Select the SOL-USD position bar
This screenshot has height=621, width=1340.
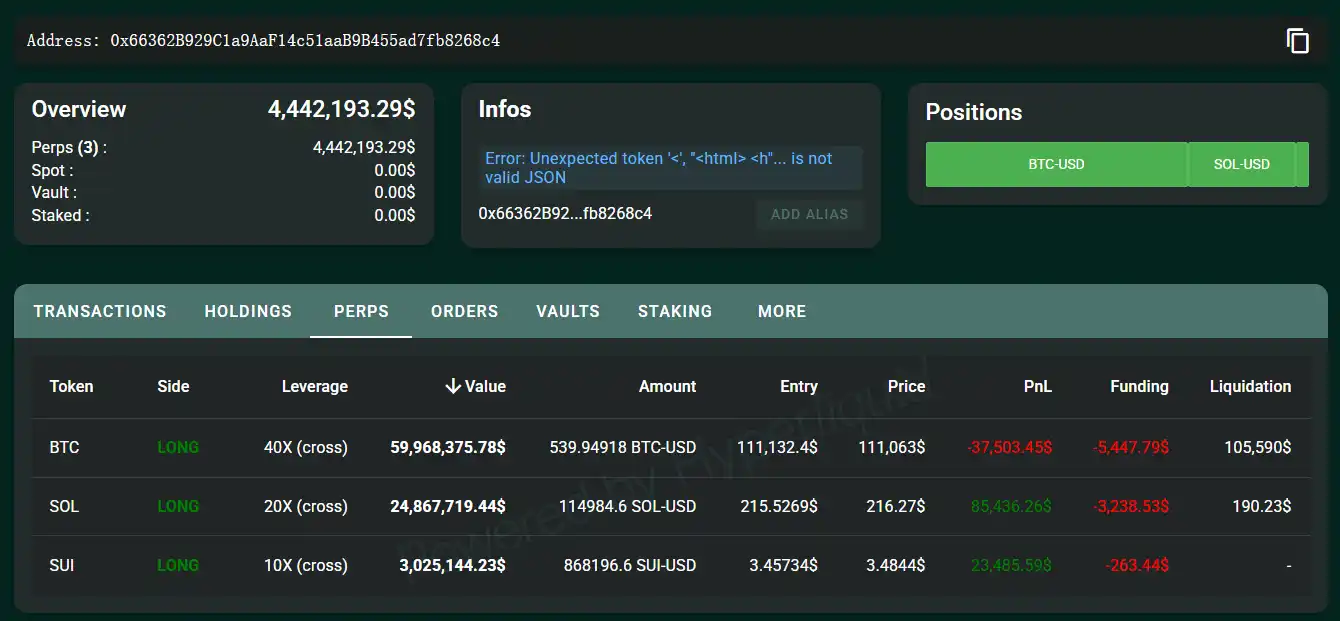(1241, 164)
